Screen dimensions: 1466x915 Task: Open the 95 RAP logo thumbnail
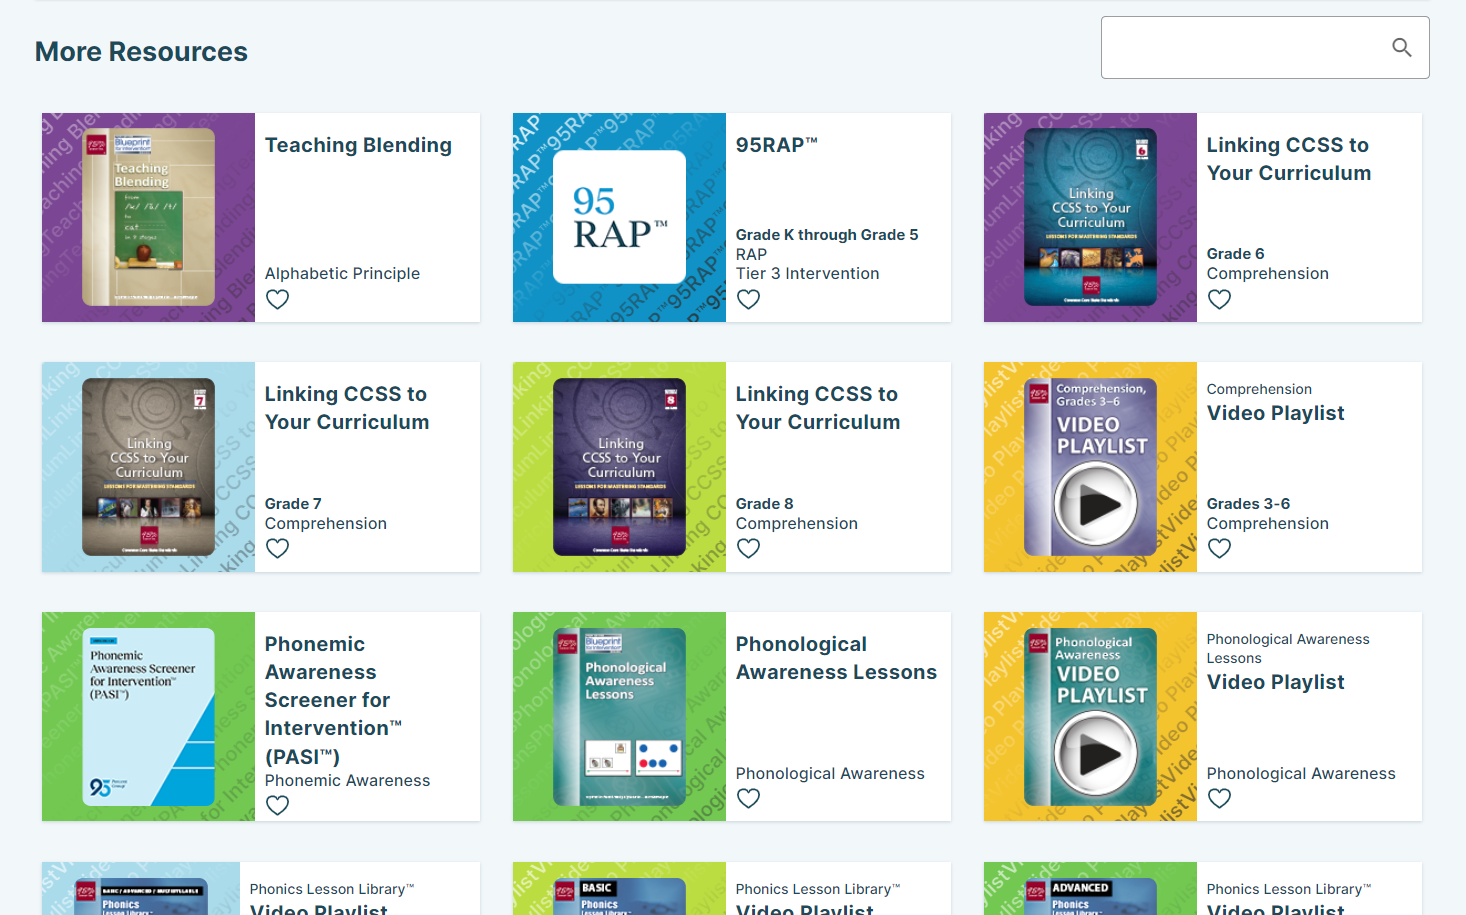click(619, 217)
